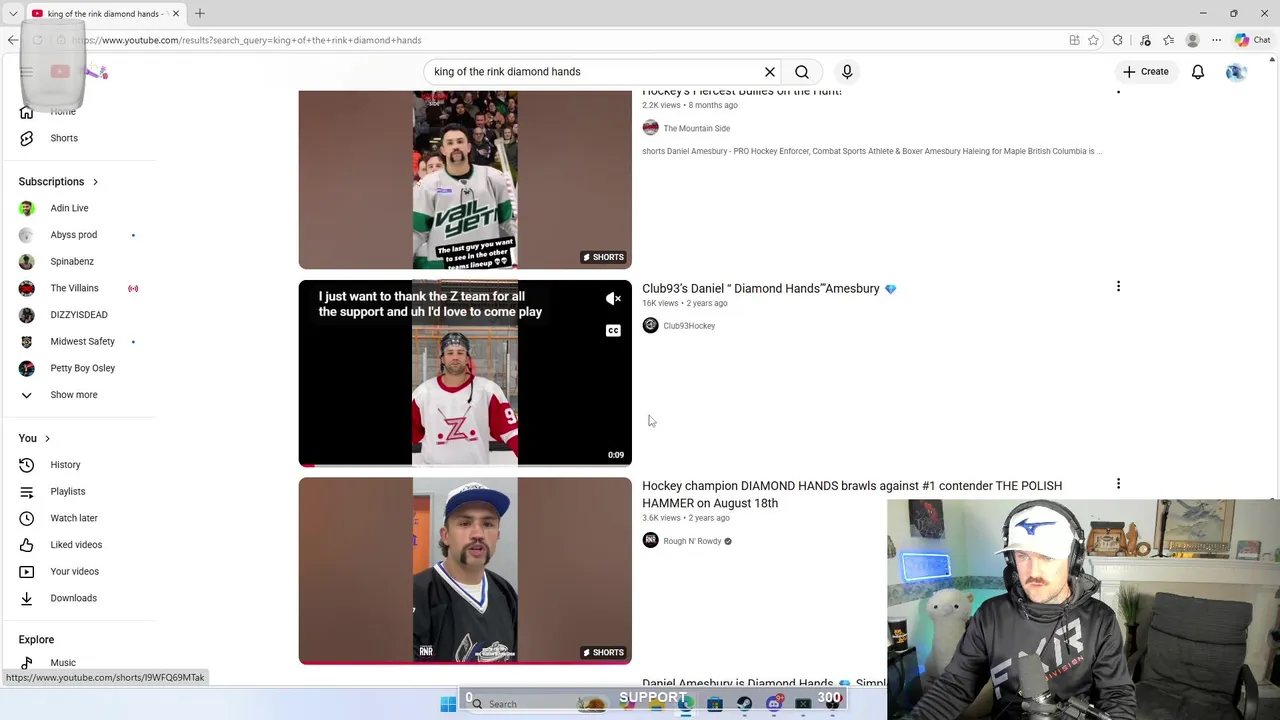The image size is (1280, 720).
Task: Open the Daniel Amesbury shorts description text
Action: [872, 151]
